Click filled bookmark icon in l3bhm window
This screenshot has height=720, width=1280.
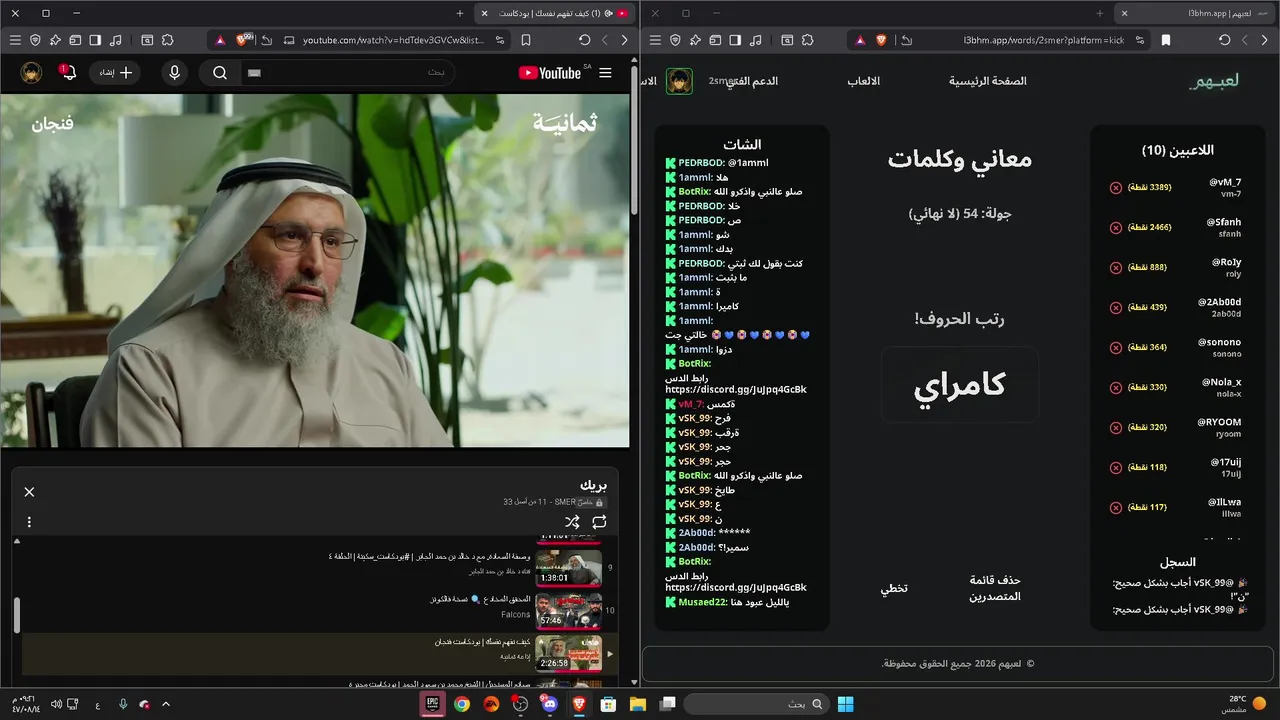coord(1166,40)
